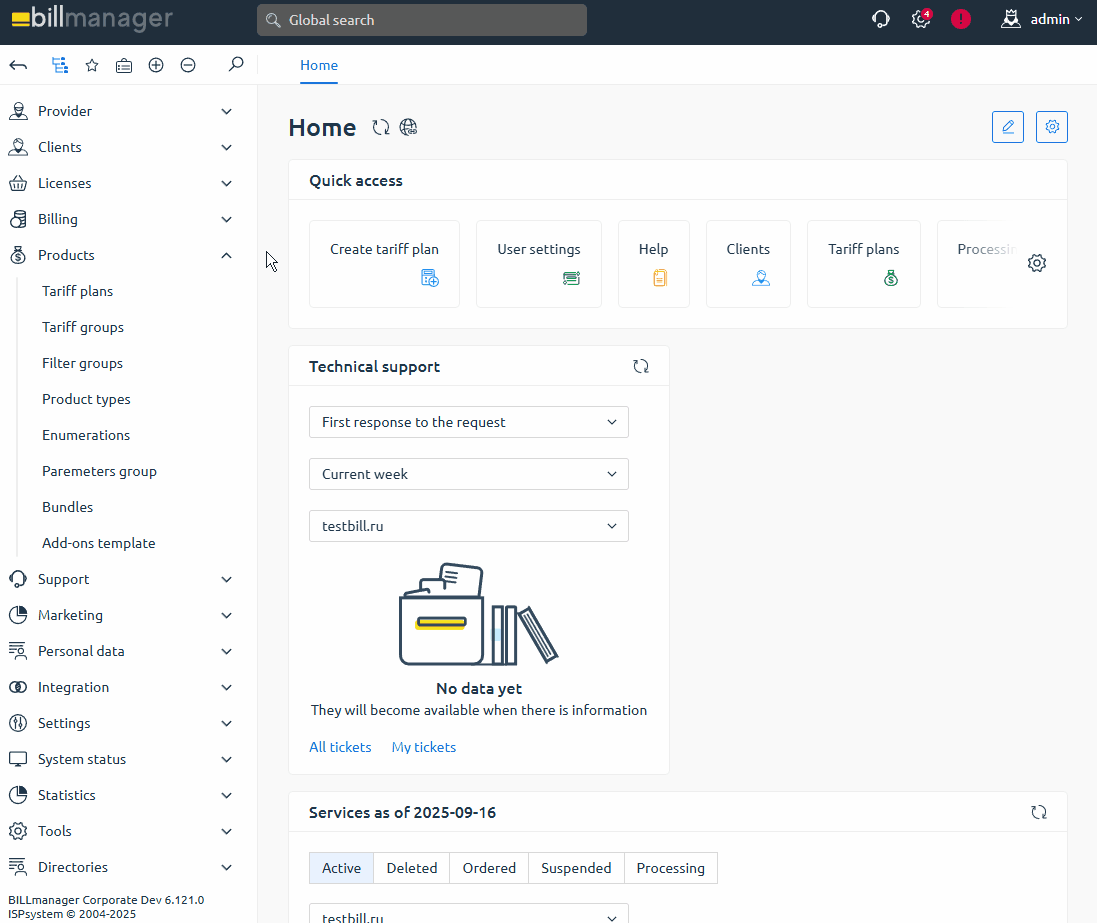The image size is (1097, 923).
Task: Expand all menu sections with plus icon
Action: [156, 65]
